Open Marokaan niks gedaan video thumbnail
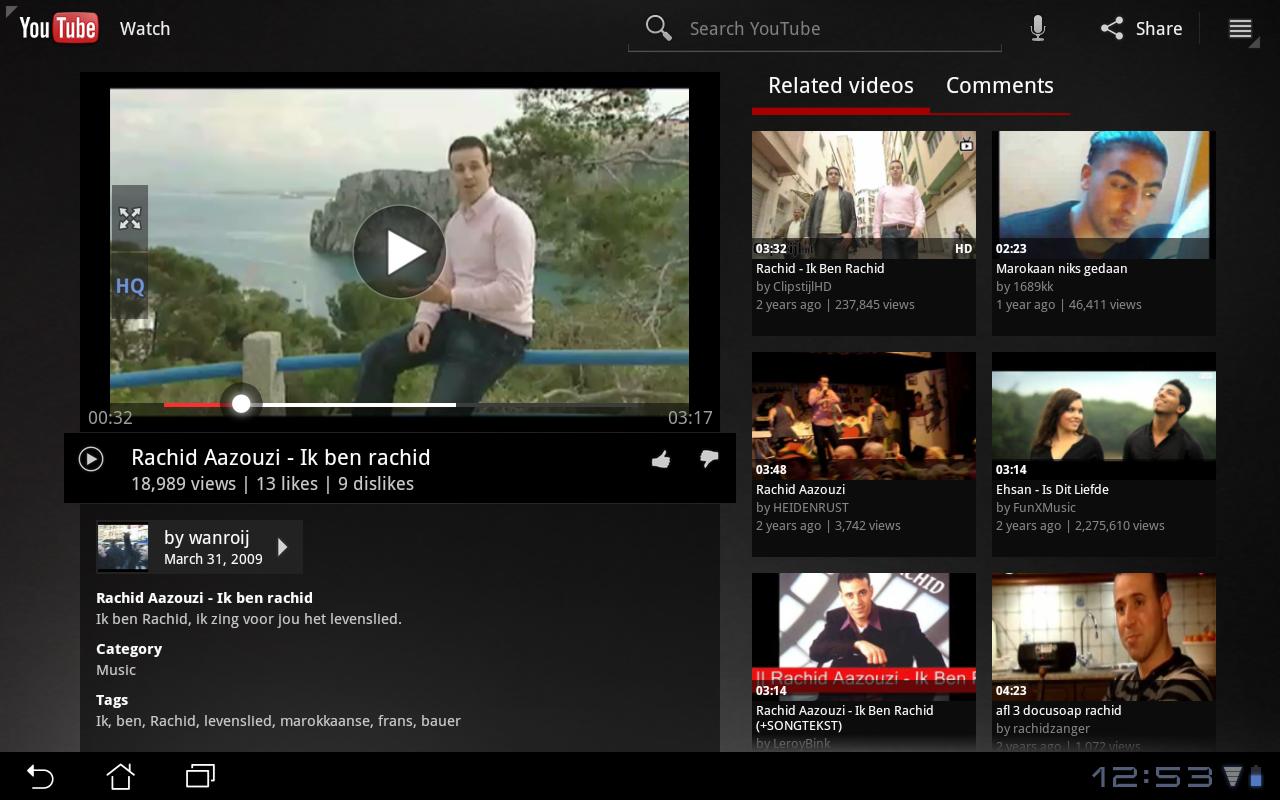Screen dimensions: 1280x800 (x=1103, y=196)
